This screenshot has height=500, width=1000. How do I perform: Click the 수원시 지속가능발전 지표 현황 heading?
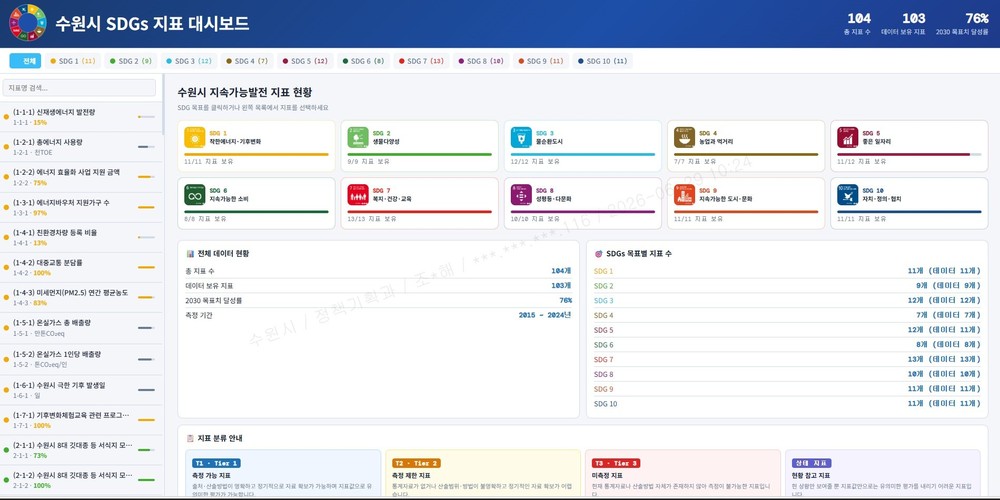tap(245, 92)
